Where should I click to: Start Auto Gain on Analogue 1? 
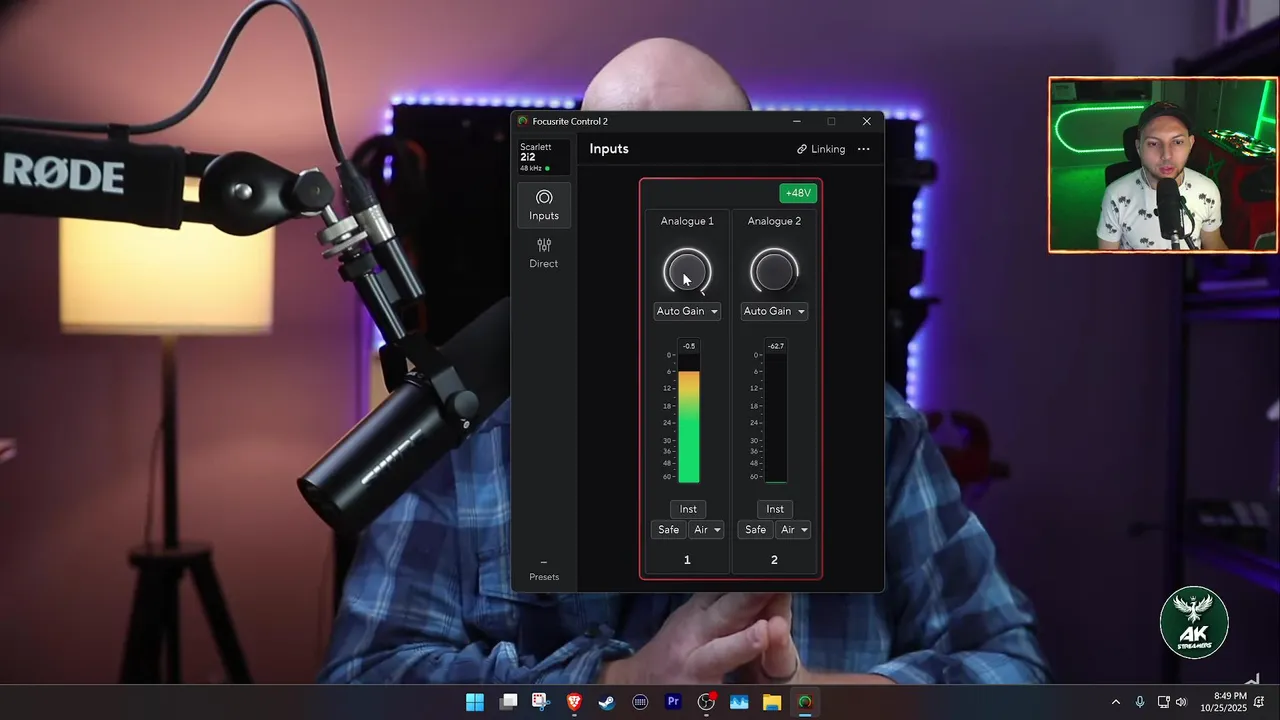pyautogui.click(x=680, y=311)
